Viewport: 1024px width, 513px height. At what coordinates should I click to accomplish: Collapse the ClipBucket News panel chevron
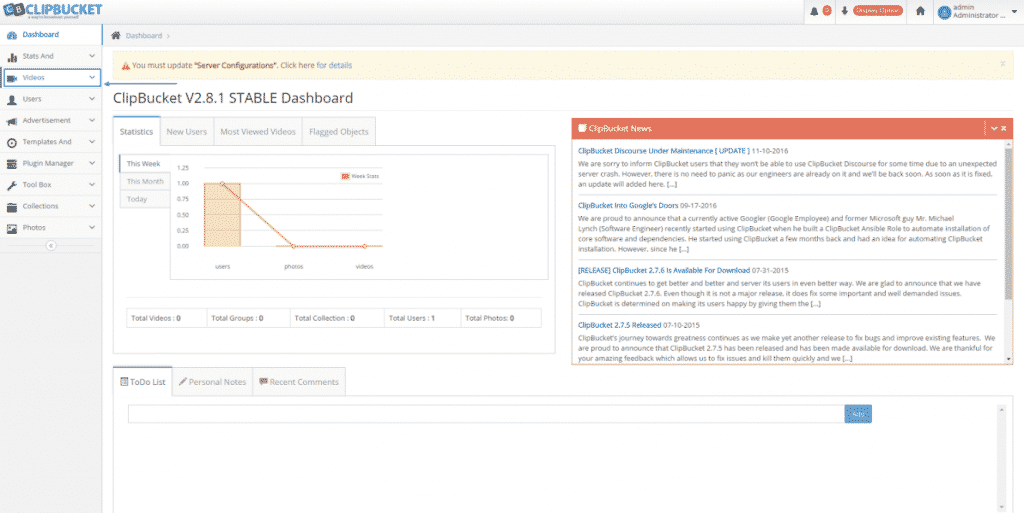pyautogui.click(x=992, y=129)
